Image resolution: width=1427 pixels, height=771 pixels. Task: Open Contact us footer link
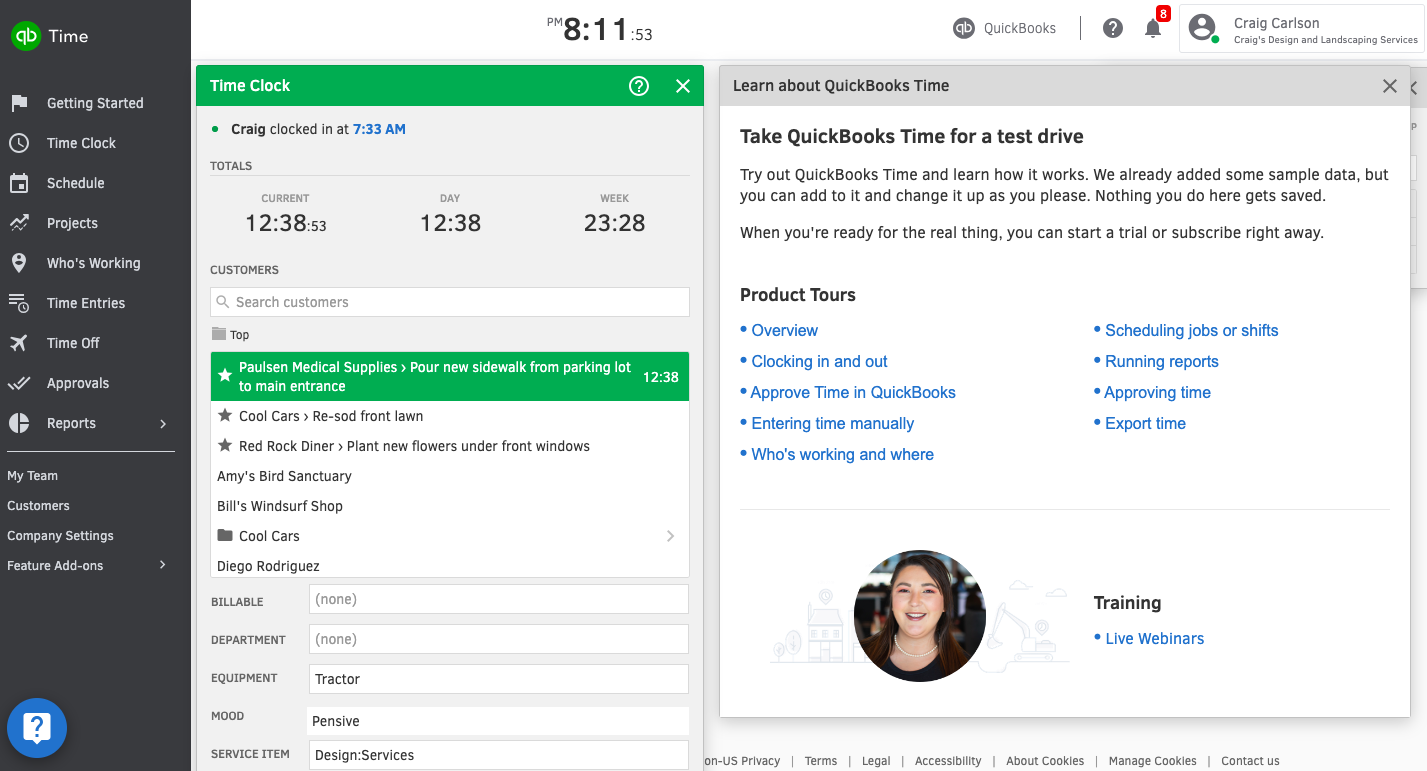tap(1250, 761)
